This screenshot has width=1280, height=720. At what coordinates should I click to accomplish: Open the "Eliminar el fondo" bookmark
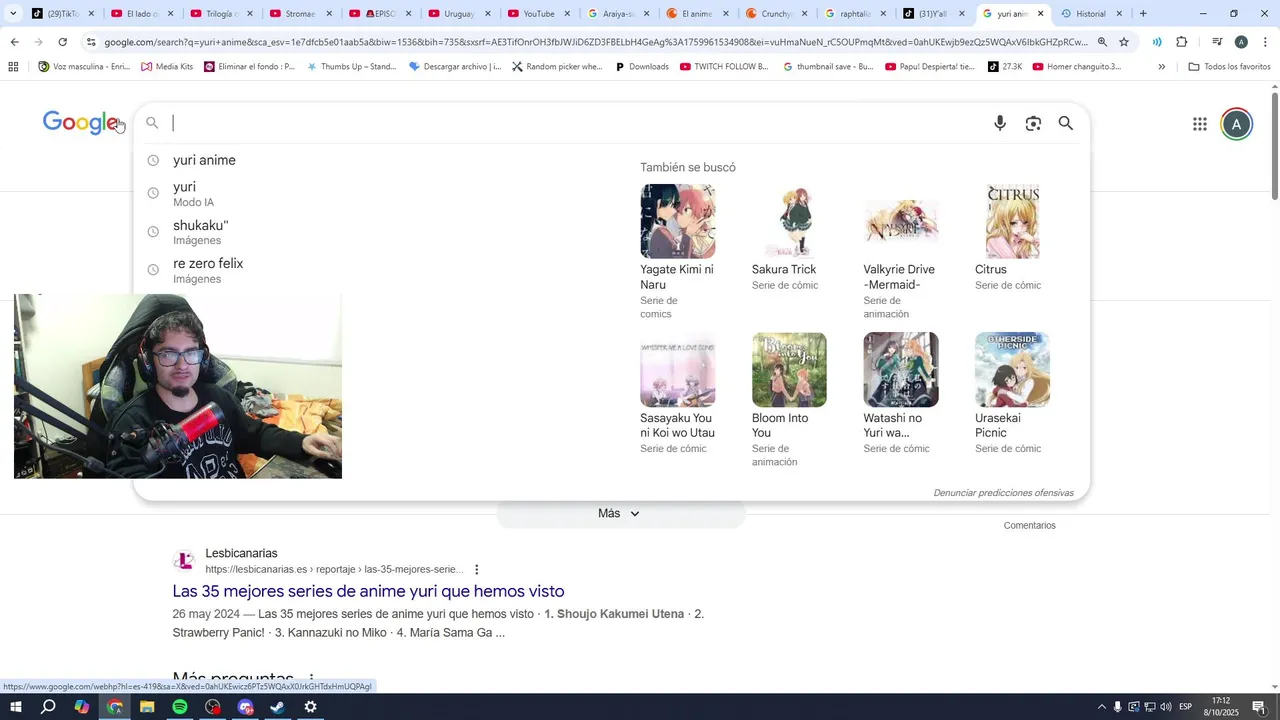click(249, 67)
